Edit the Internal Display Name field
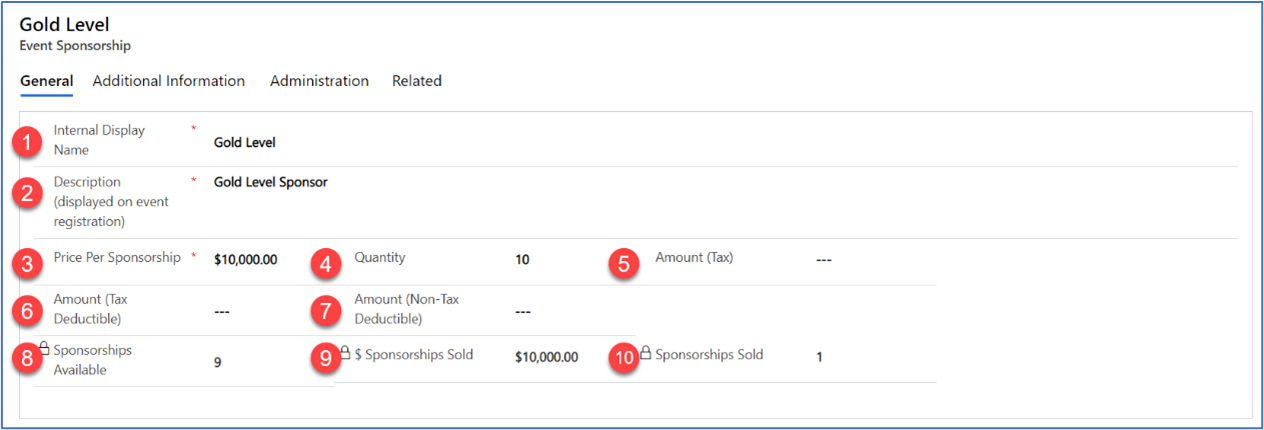Viewport: 1264px width, 430px height. 245,142
